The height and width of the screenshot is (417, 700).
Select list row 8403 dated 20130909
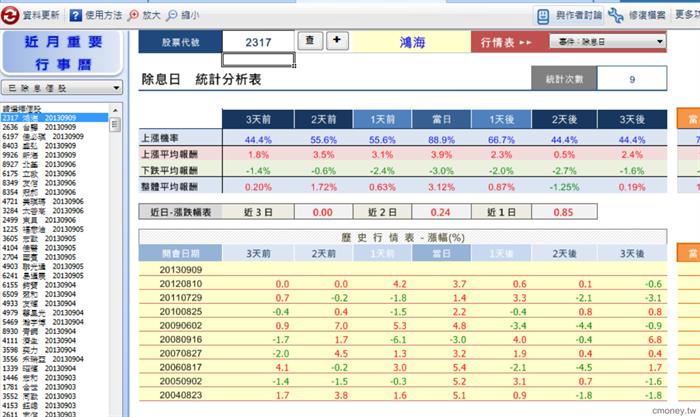coord(54,146)
